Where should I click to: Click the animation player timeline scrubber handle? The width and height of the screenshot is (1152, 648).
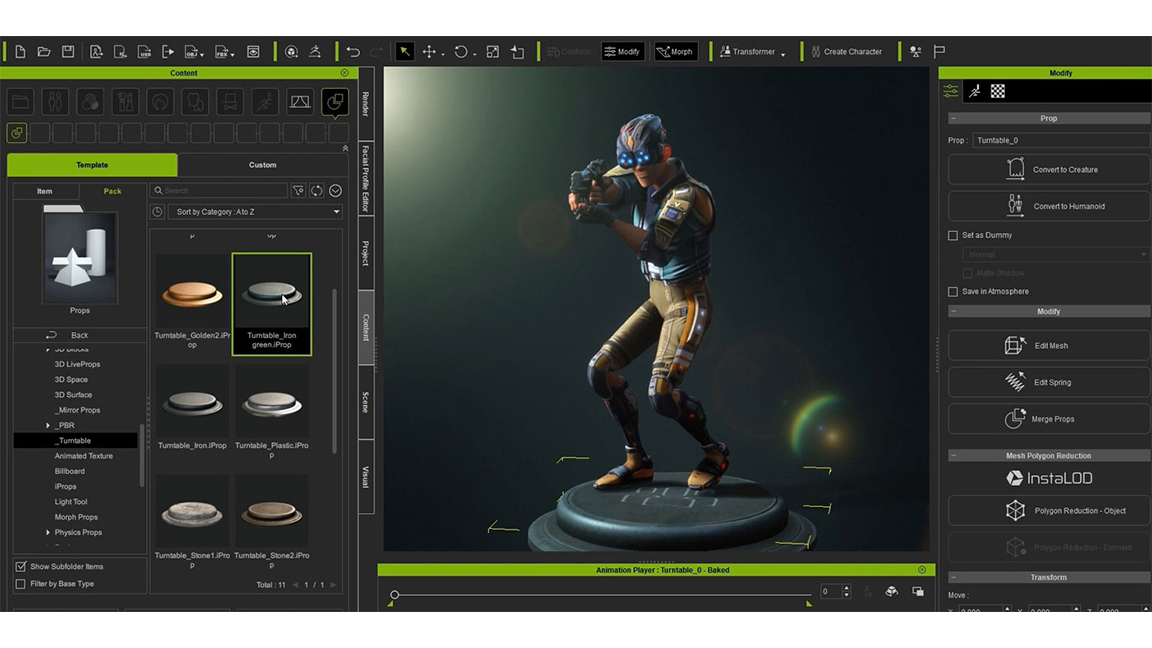(x=395, y=594)
